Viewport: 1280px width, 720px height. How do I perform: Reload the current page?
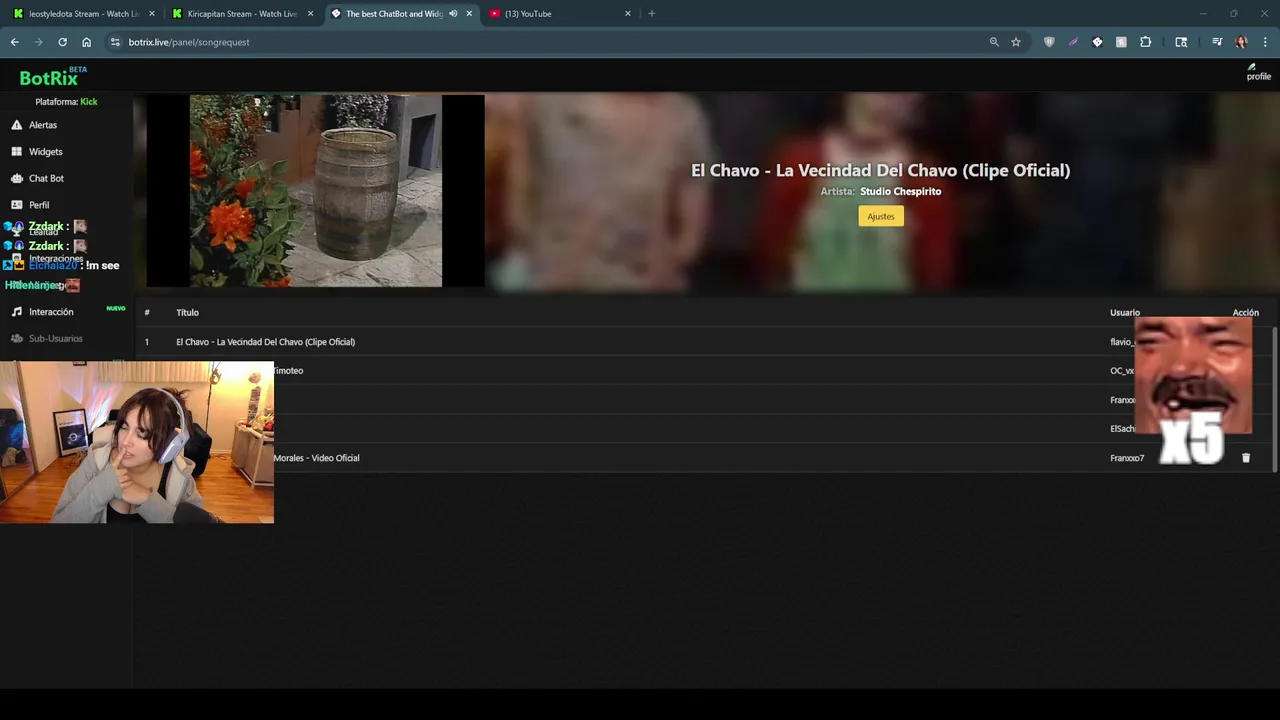click(62, 42)
